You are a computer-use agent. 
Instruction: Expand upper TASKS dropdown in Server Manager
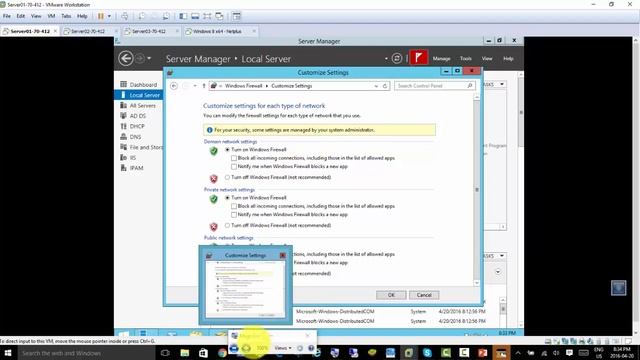(x=502, y=84)
